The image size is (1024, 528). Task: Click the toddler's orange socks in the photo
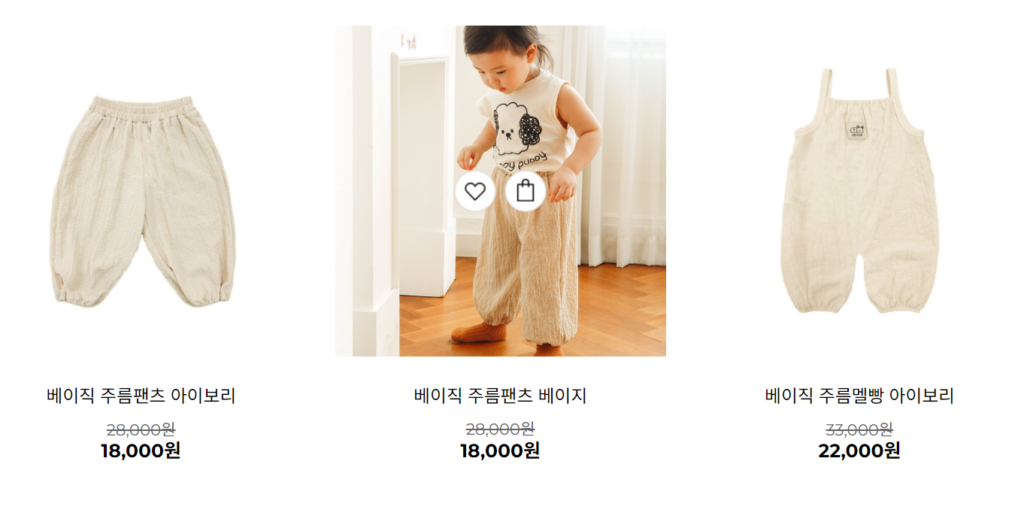click(x=479, y=333)
